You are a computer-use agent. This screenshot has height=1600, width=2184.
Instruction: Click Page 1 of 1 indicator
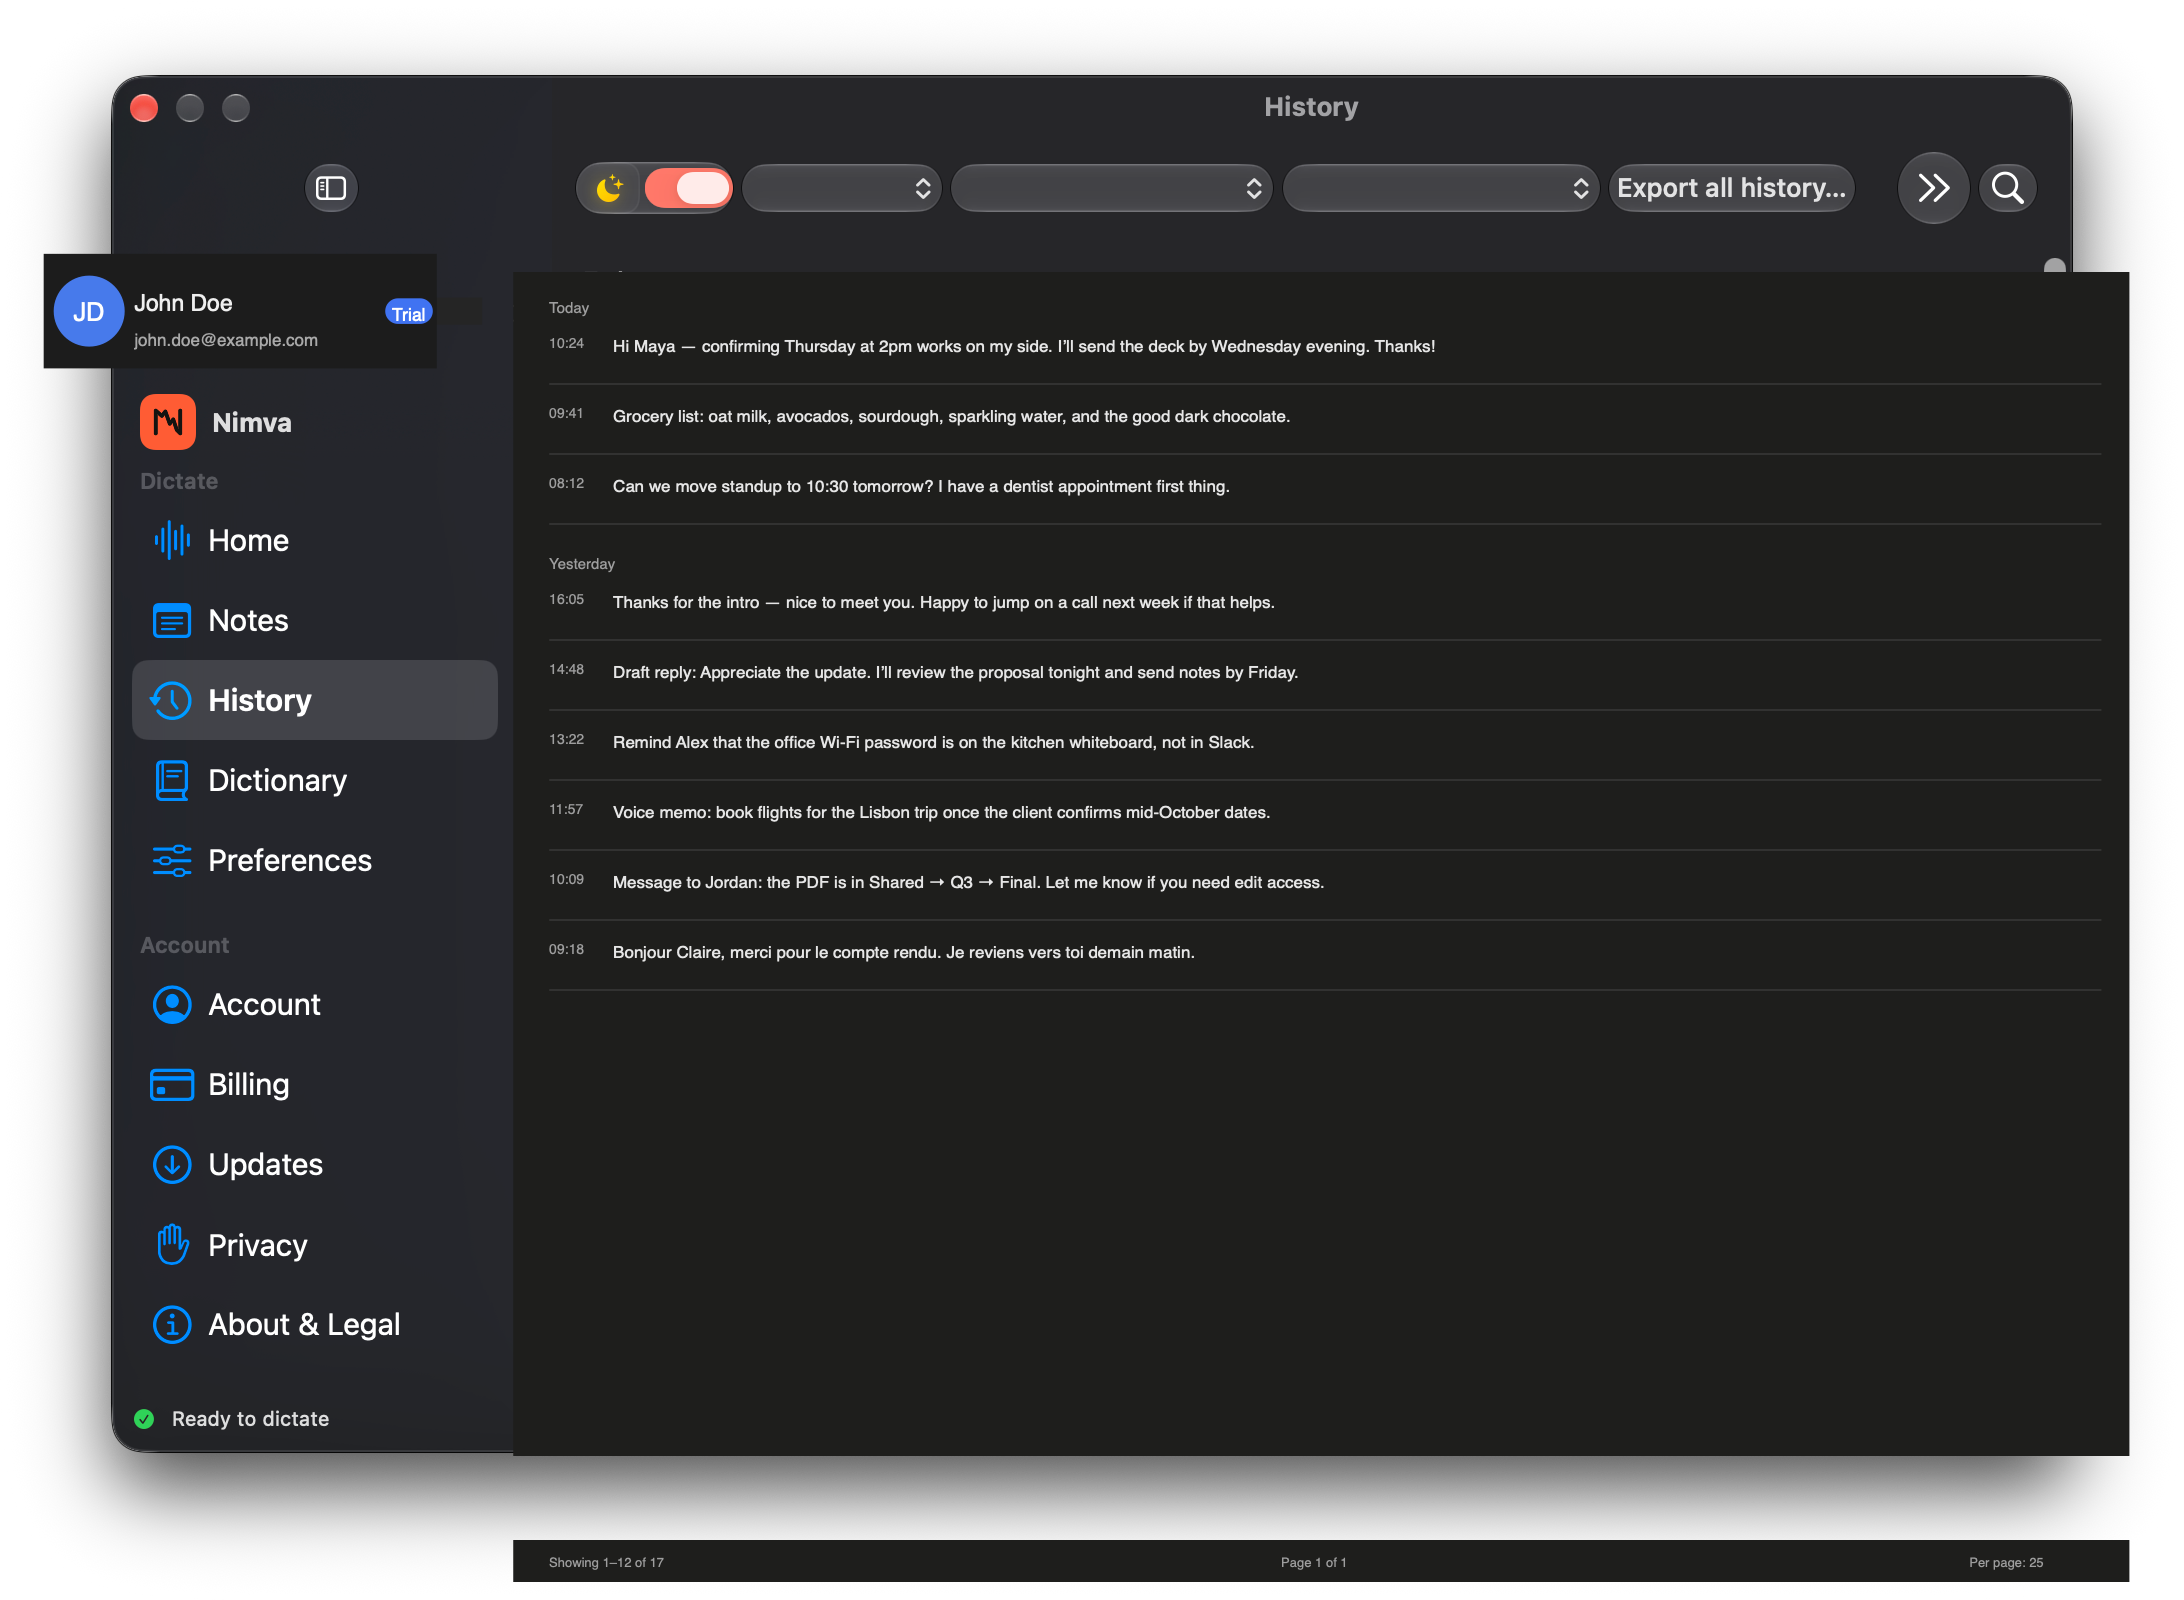tap(1313, 1562)
